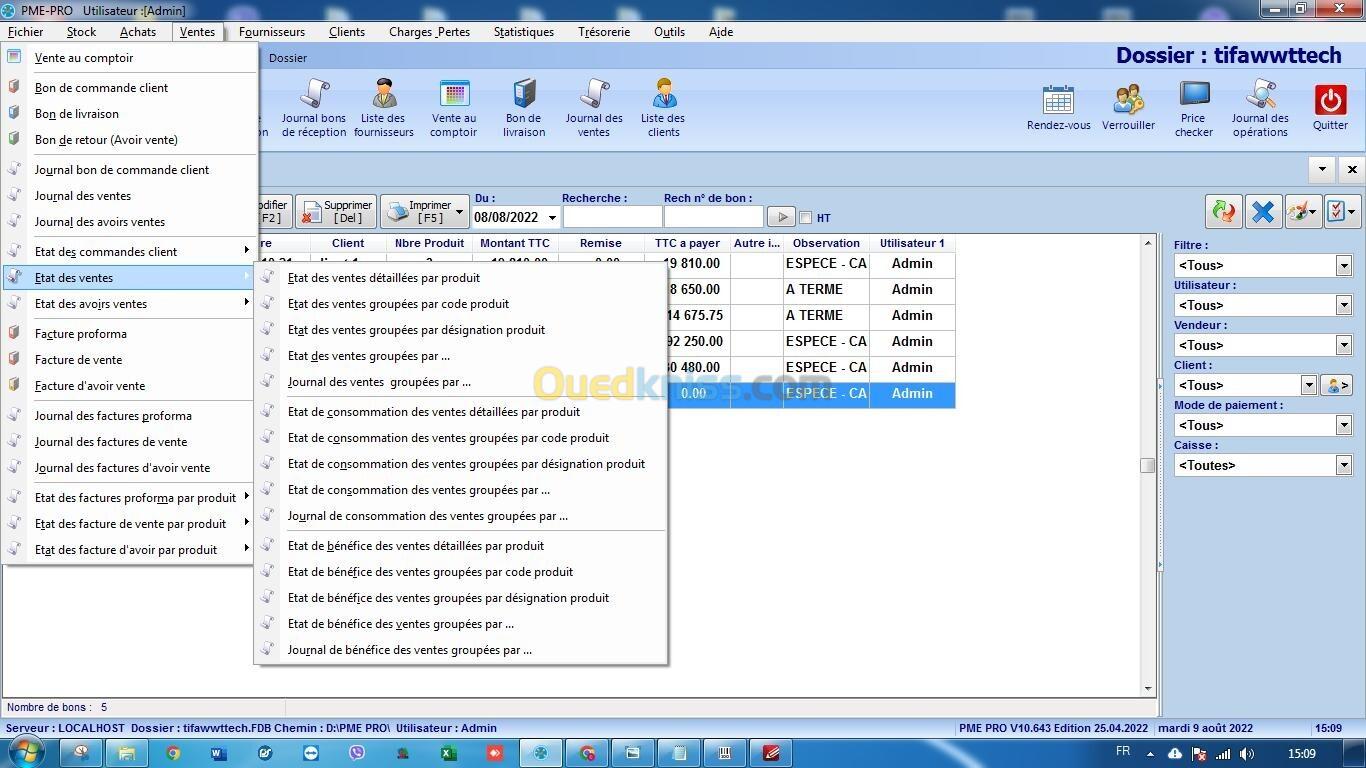Select Etat des ventes détaillées par produit
Screen dimensions: 1366x768
[x=383, y=278]
